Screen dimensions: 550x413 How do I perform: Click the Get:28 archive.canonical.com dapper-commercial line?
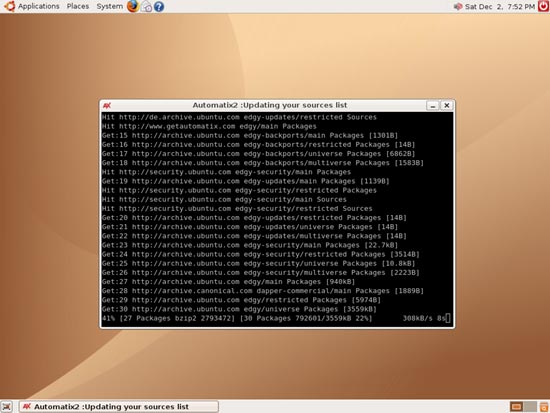[x=263, y=291]
